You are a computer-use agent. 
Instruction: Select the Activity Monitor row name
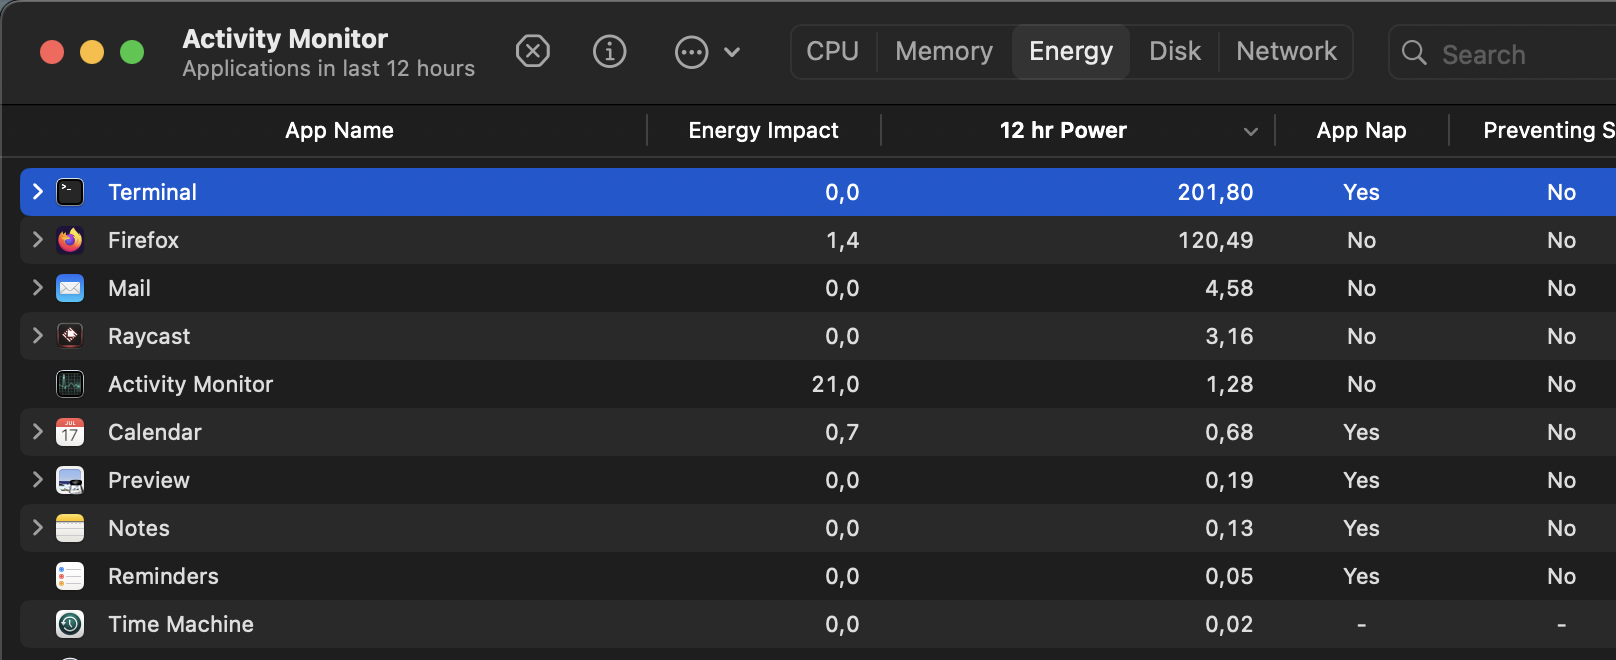pos(190,384)
